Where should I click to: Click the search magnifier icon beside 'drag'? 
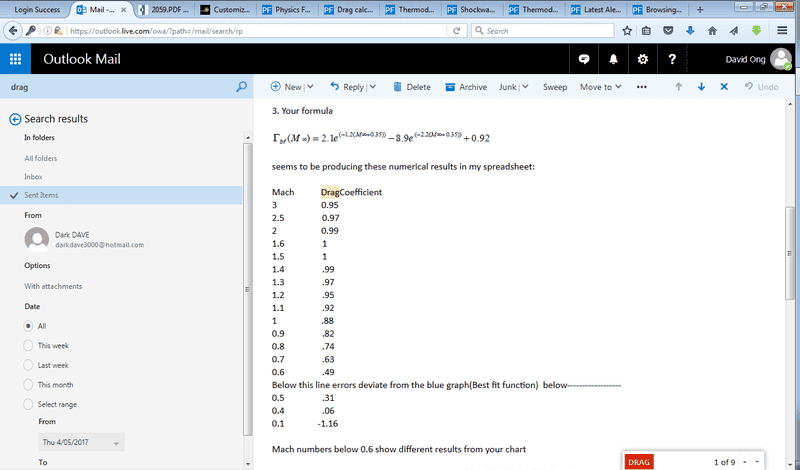click(x=241, y=87)
